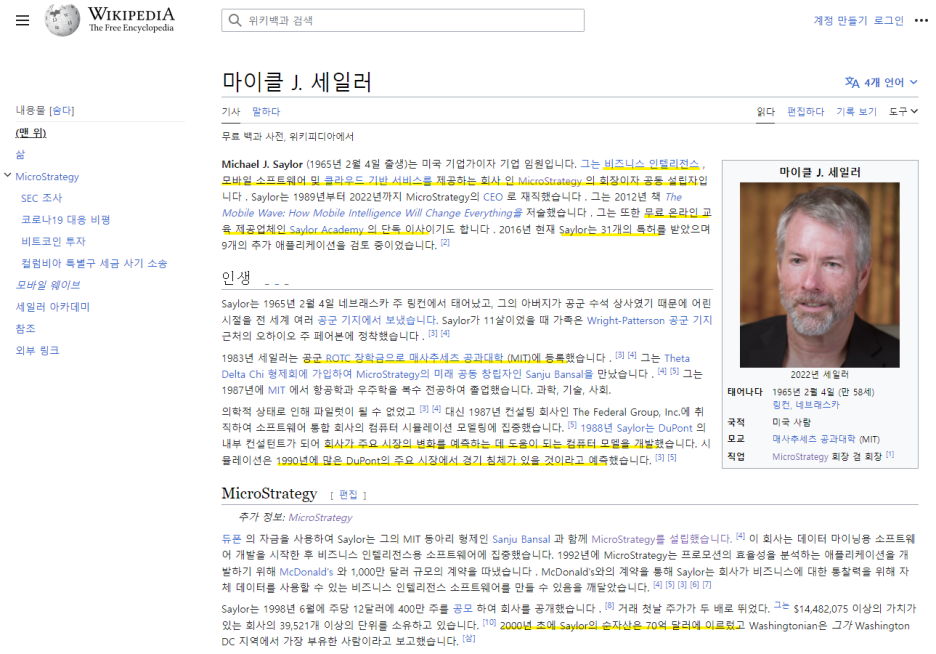
Task: Go to 비트코인 투자 in contents
Action: pos(53,241)
